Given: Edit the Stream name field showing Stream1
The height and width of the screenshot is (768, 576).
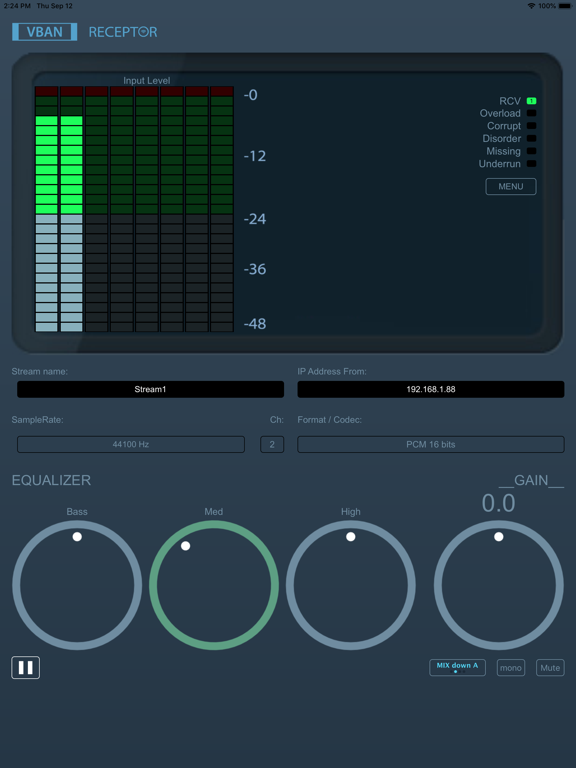Looking at the screenshot, I should (150, 389).
